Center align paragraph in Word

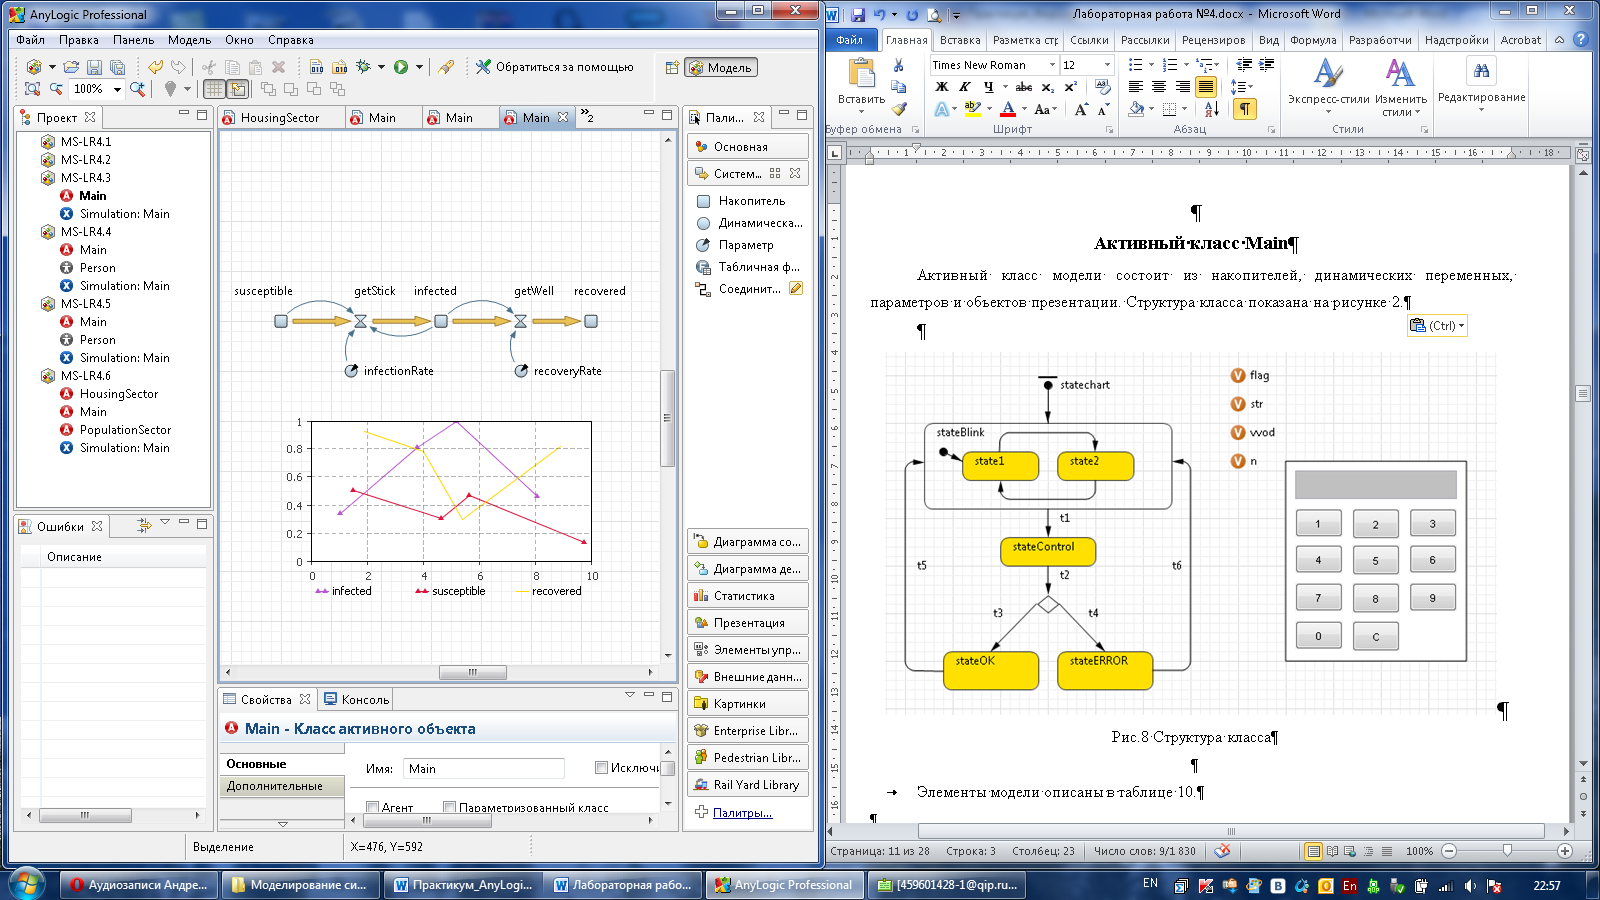(1159, 87)
